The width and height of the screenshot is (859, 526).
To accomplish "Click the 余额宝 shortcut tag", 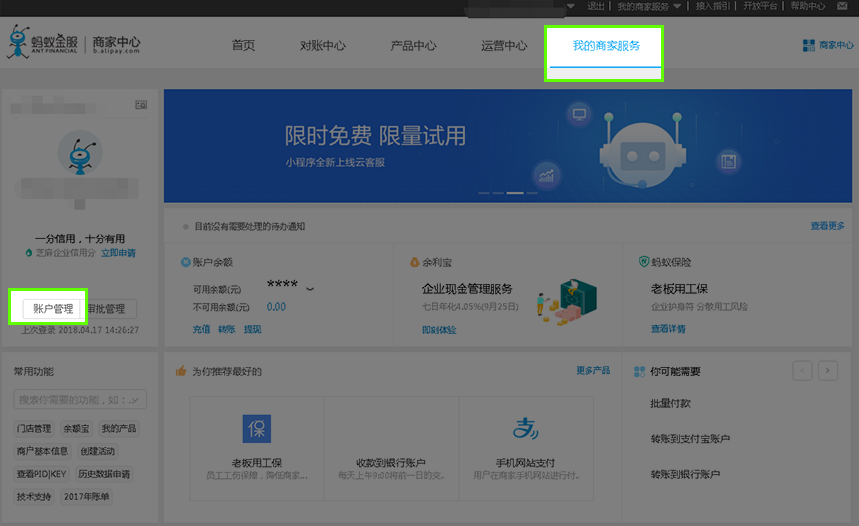I will pyautogui.click(x=76, y=428).
